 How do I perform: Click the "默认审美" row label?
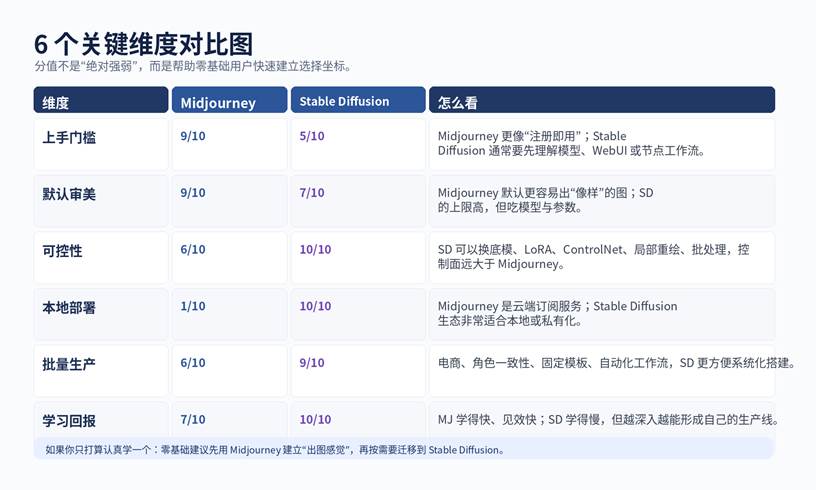(69, 194)
